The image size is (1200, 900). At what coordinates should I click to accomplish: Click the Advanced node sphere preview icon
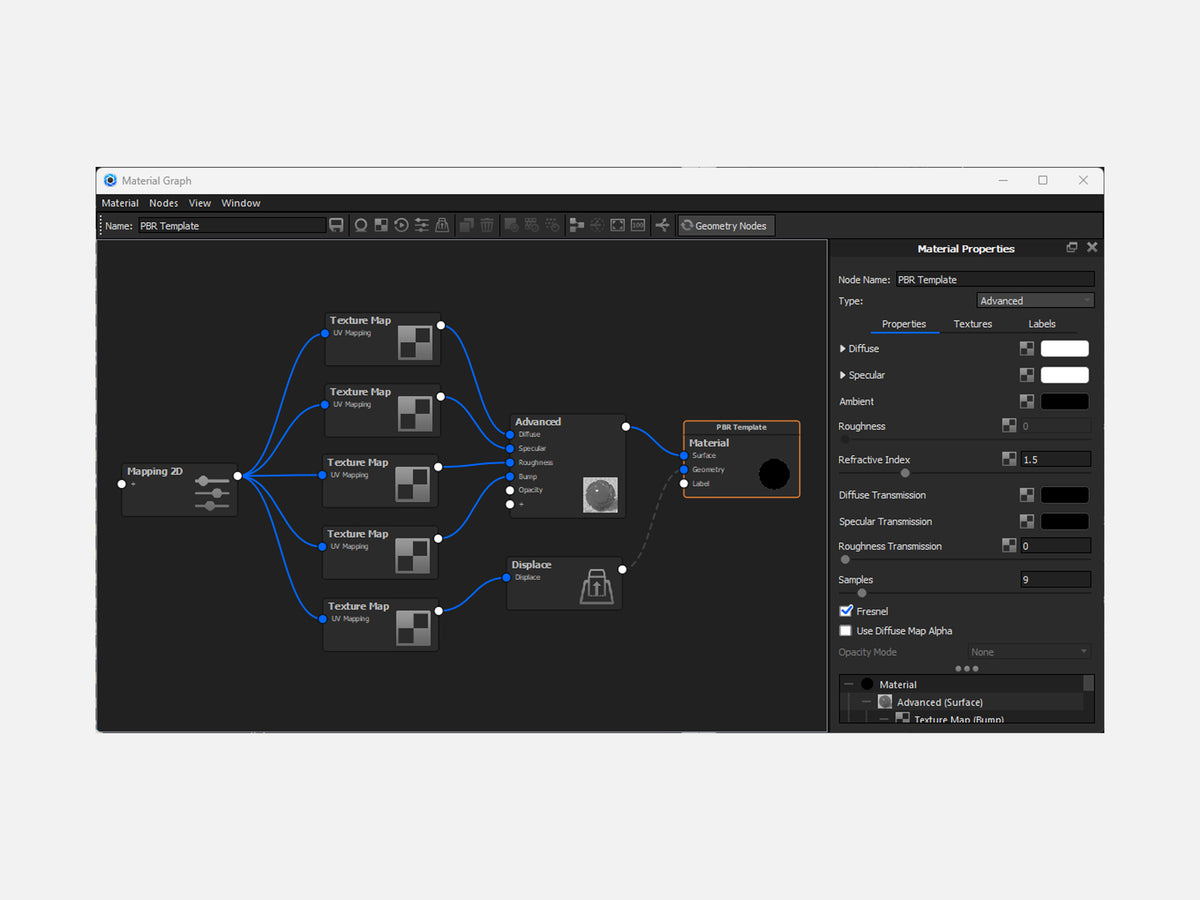pos(600,494)
